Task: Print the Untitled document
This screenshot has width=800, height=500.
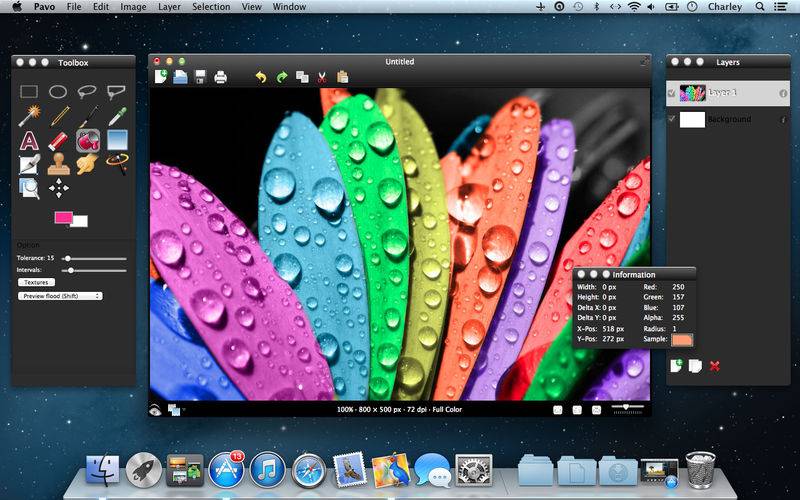Action: pos(220,78)
